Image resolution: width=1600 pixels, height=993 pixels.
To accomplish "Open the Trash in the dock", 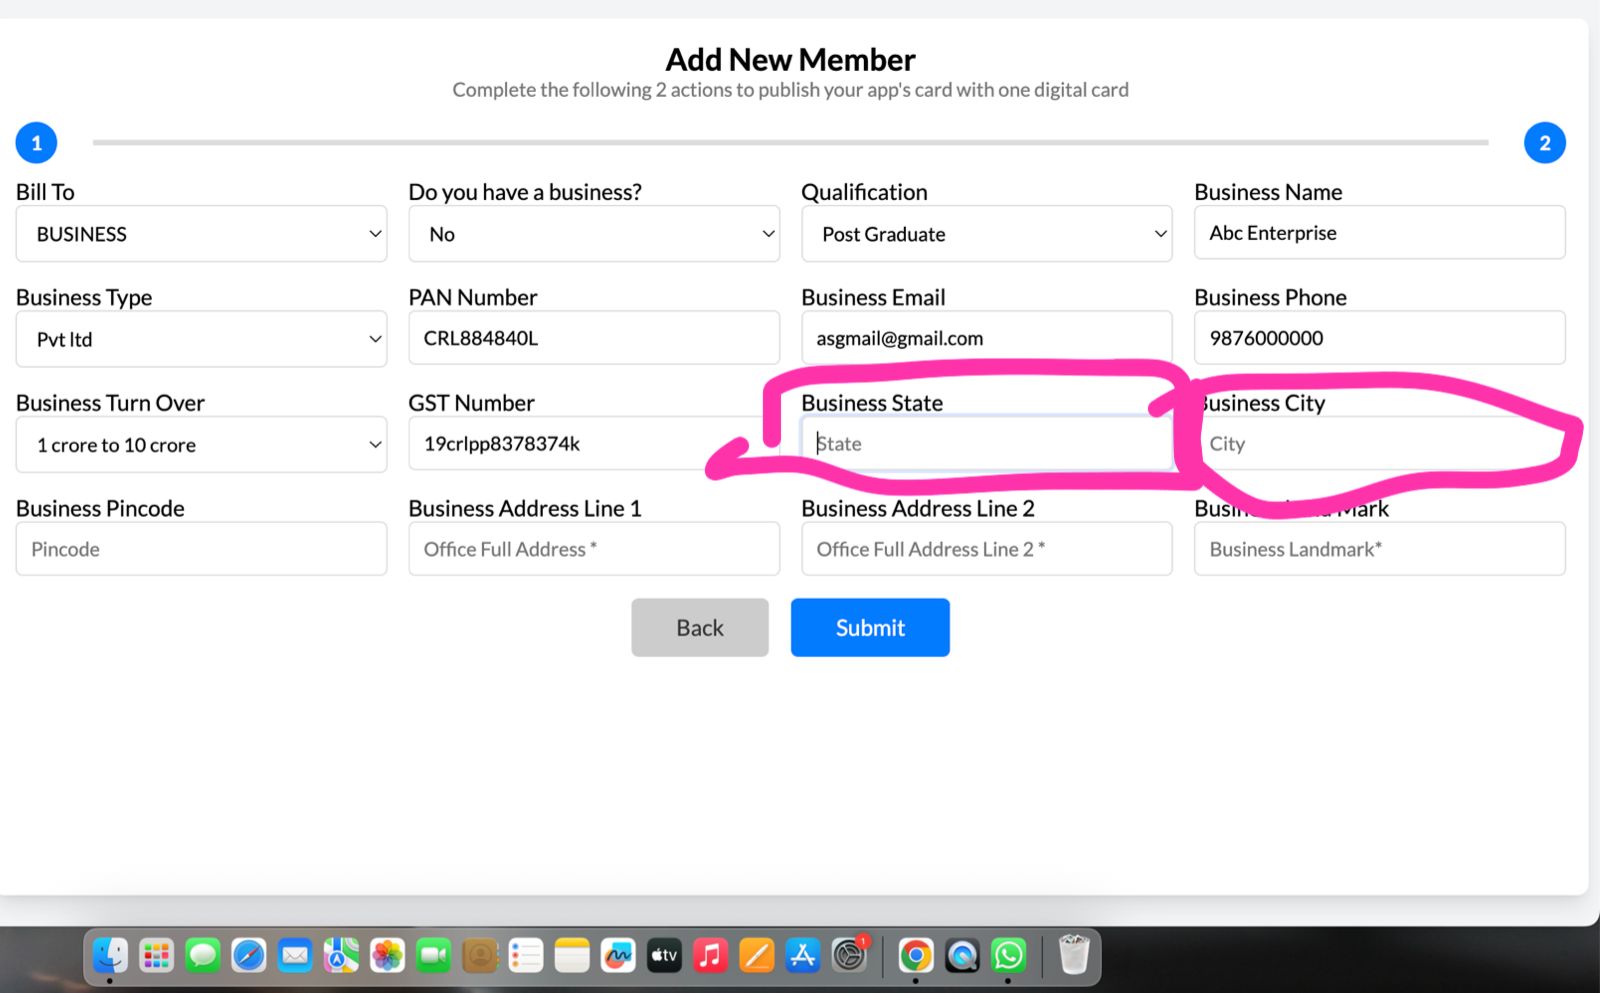I will 1073,955.
